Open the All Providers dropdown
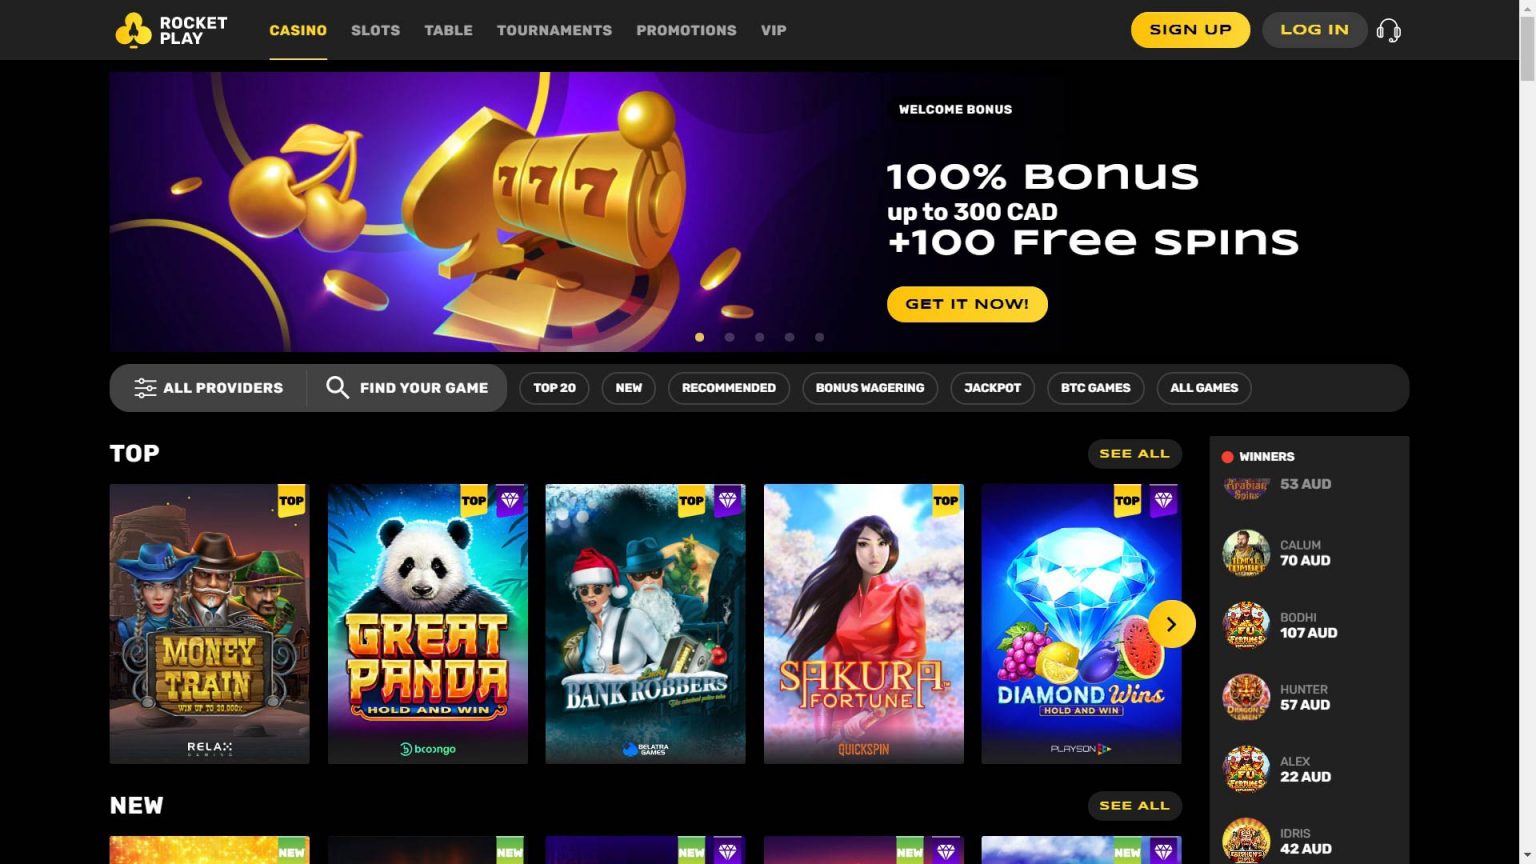Viewport: 1536px width, 864px height. tap(208, 388)
